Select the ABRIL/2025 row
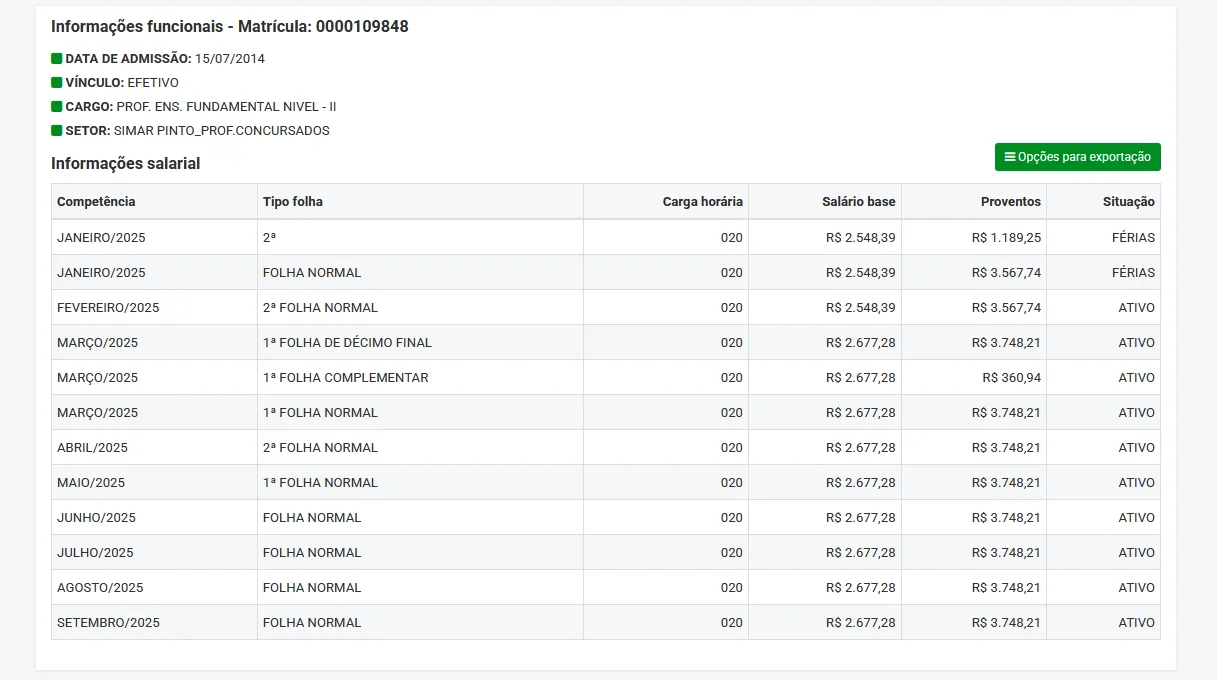The width and height of the screenshot is (1217, 680). [92, 448]
